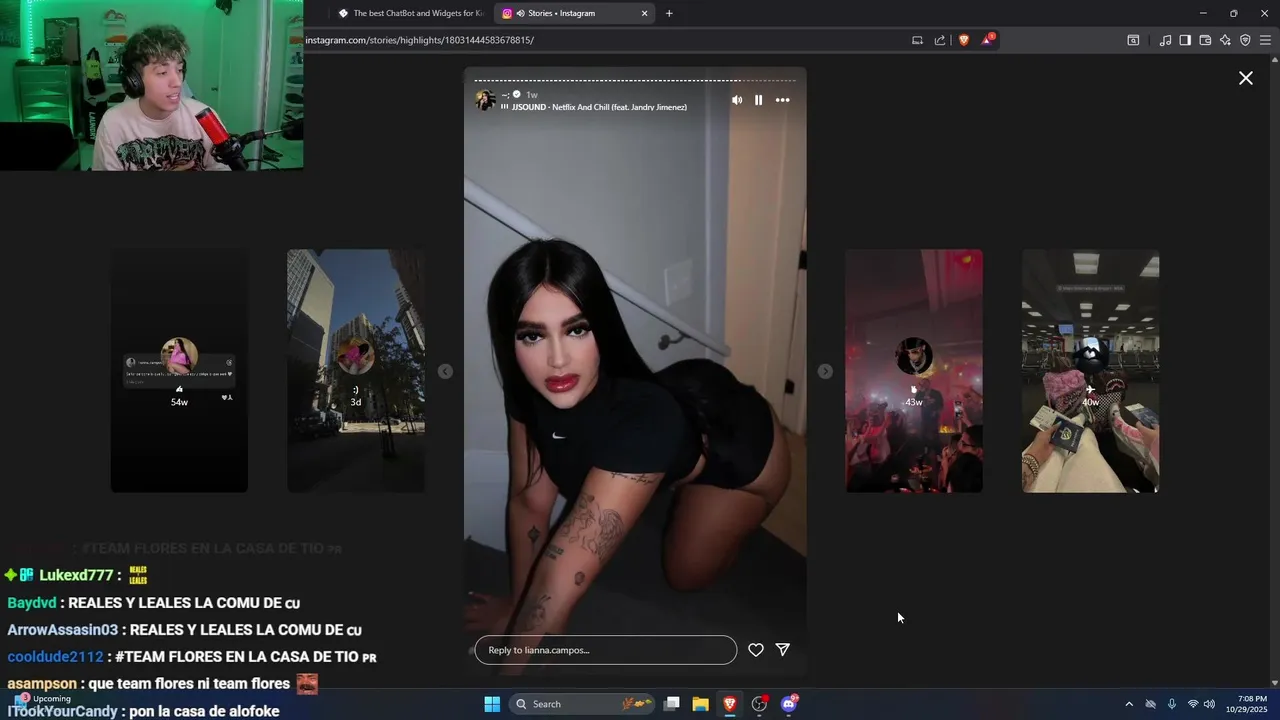
Task: Open a new browser tab
Action: point(669,13)
